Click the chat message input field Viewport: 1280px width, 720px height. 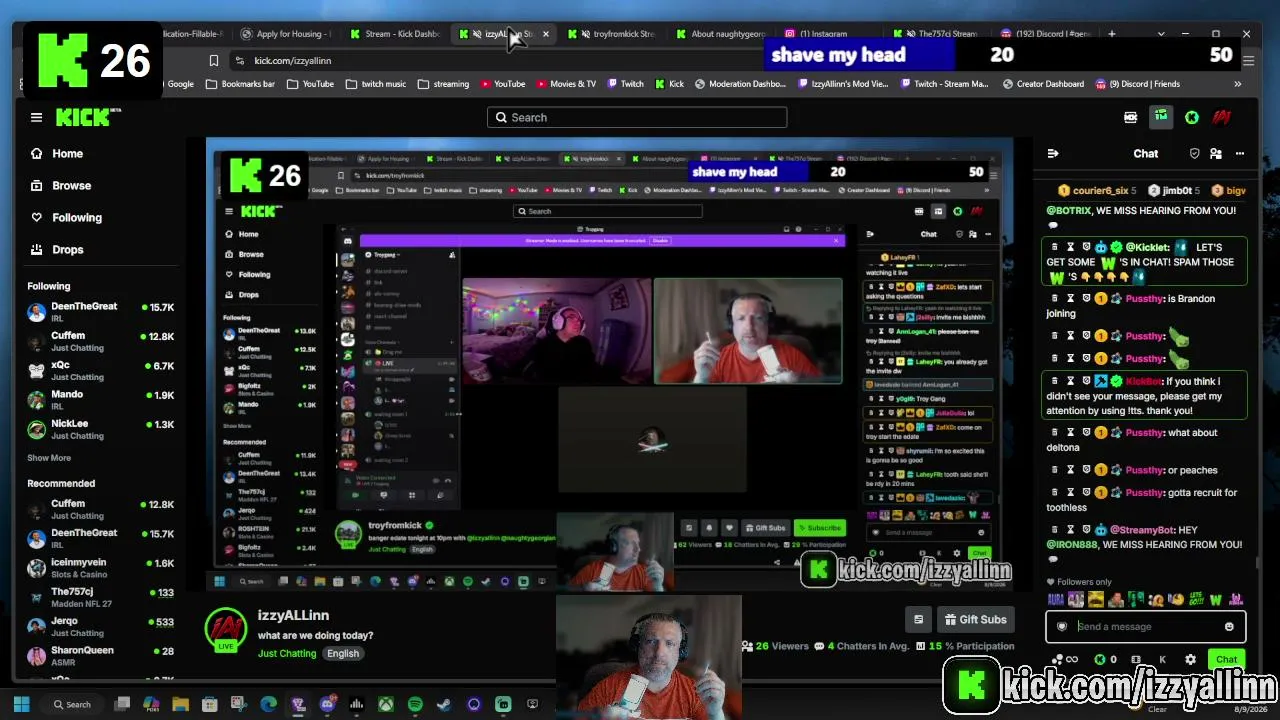pos(1146,627)
